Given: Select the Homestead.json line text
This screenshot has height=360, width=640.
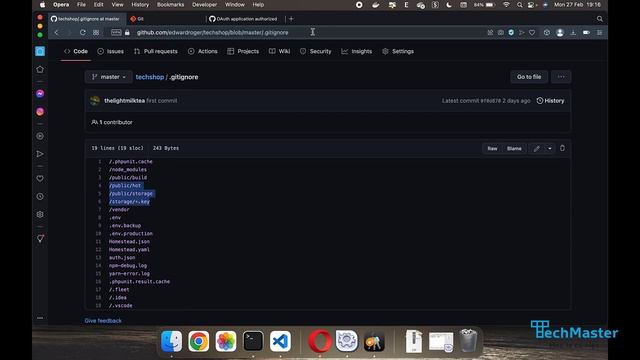Looking at the screenshot, I should (x=129, y=242).
